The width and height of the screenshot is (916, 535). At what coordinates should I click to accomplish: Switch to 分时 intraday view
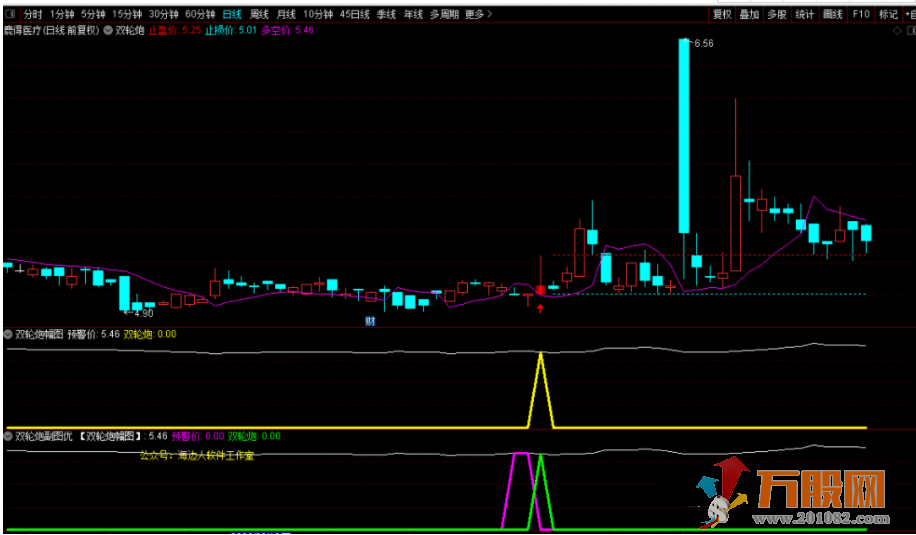pyautogui.click(x=33, y=14)
